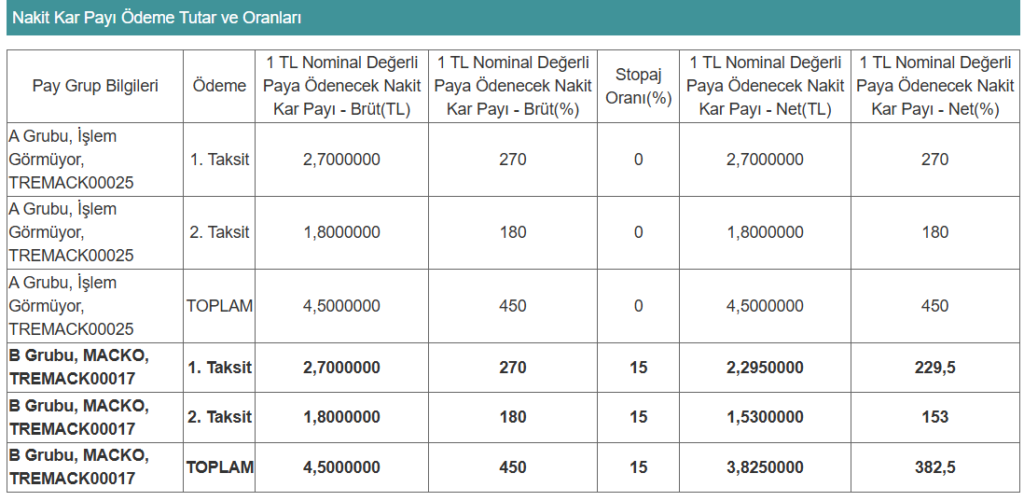Select bold '2. Taksit' payment cell of B Grubu
The height and width of the screenshot is (501, 1024).
pyautogui.click(x=219, y=417)
